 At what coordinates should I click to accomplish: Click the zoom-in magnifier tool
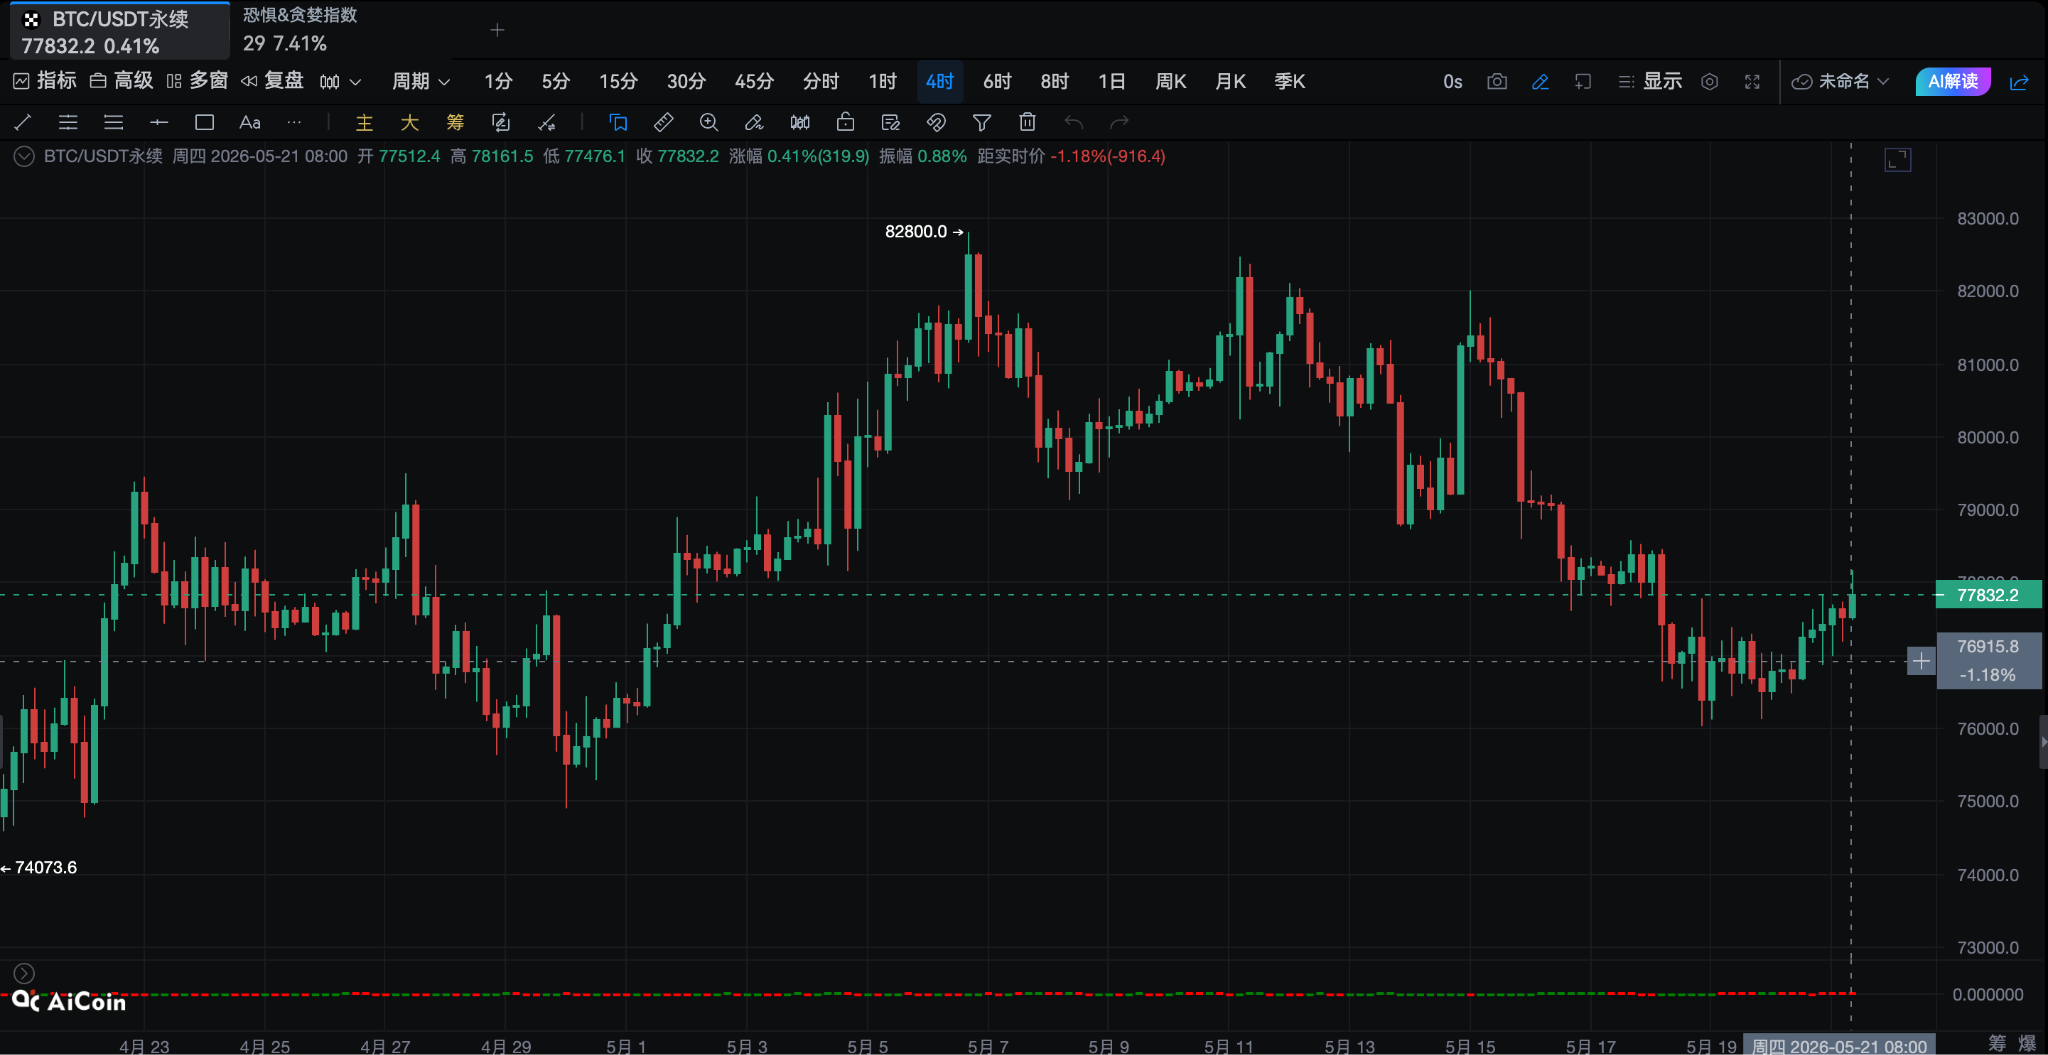[709, 122]
